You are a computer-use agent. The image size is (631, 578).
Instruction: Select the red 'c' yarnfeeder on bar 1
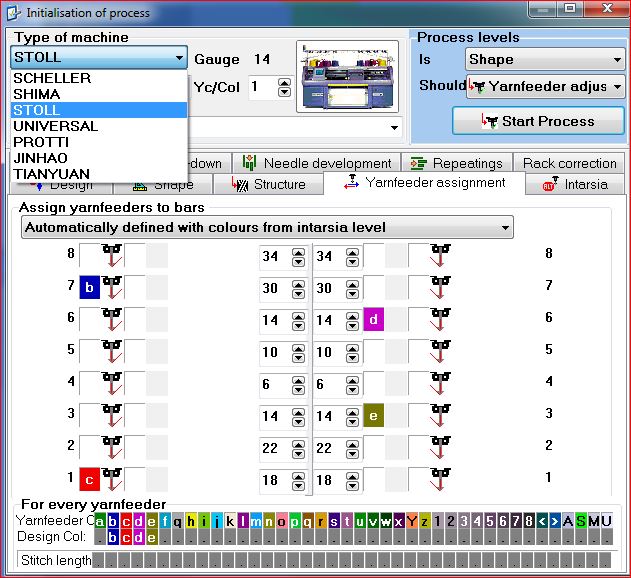pyautogui.click(x=90, y=481)
